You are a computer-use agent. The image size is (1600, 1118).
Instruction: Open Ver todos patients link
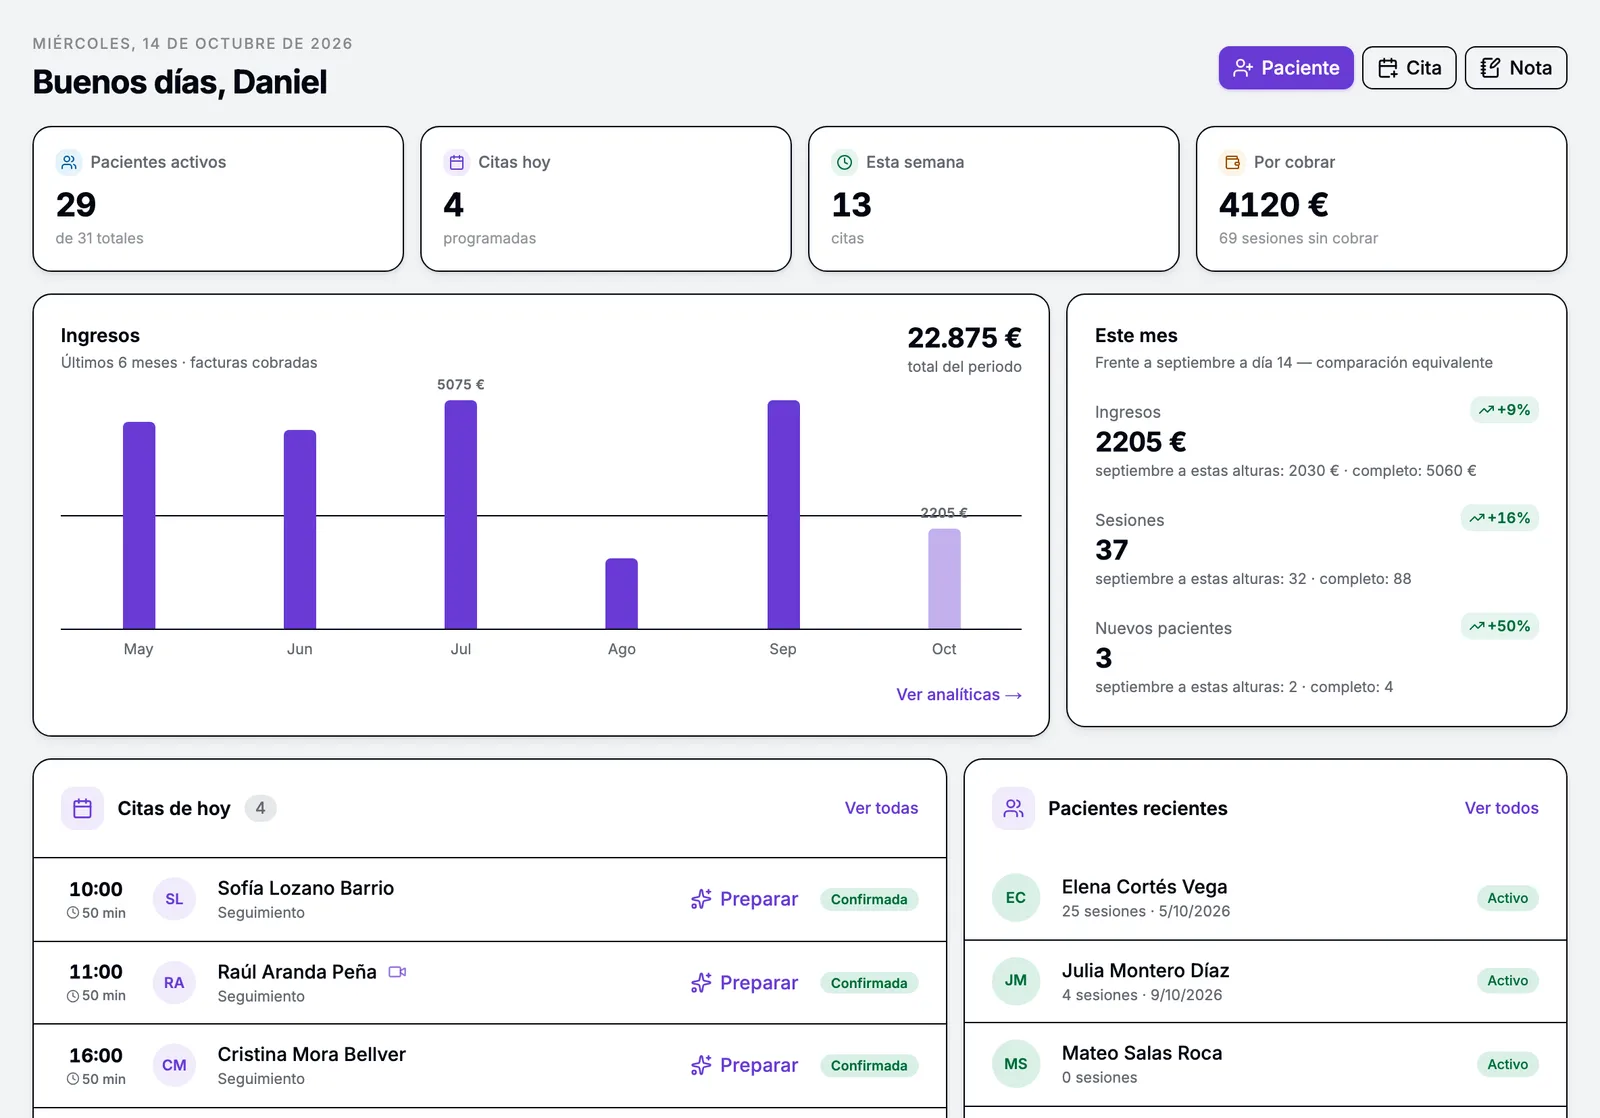pyautogui.click(x=1501, y=808)
